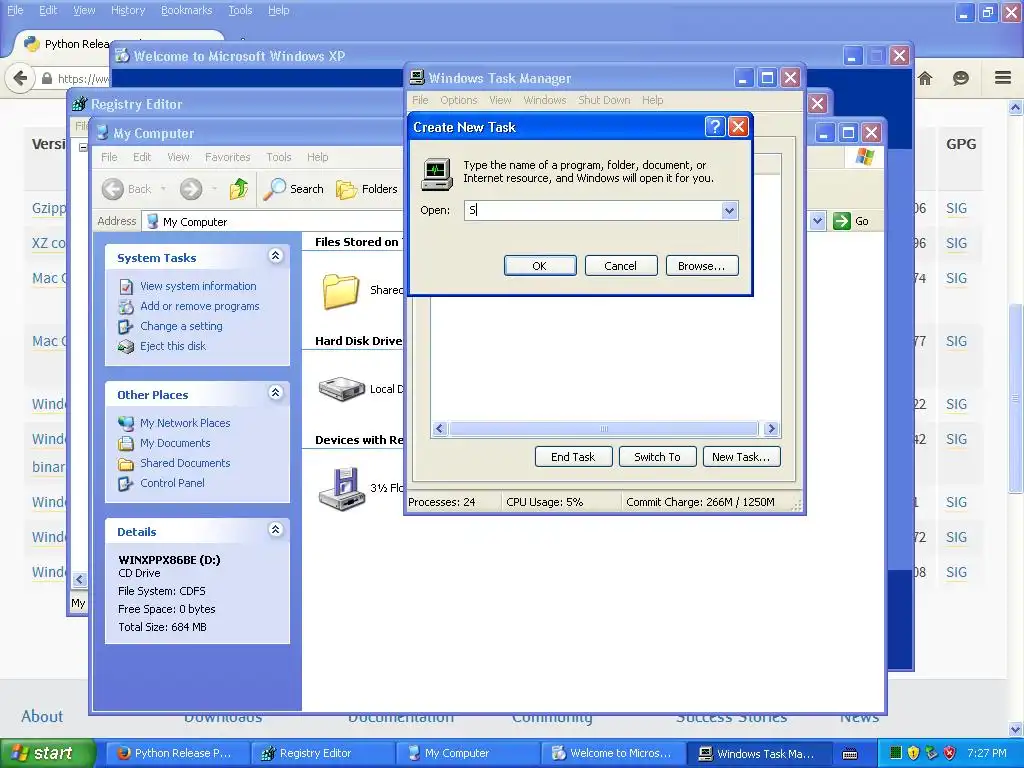The height and width of the screenshot is (768, 1024).
Task: Select the Shared Documents folder icon
Action: 341,291
